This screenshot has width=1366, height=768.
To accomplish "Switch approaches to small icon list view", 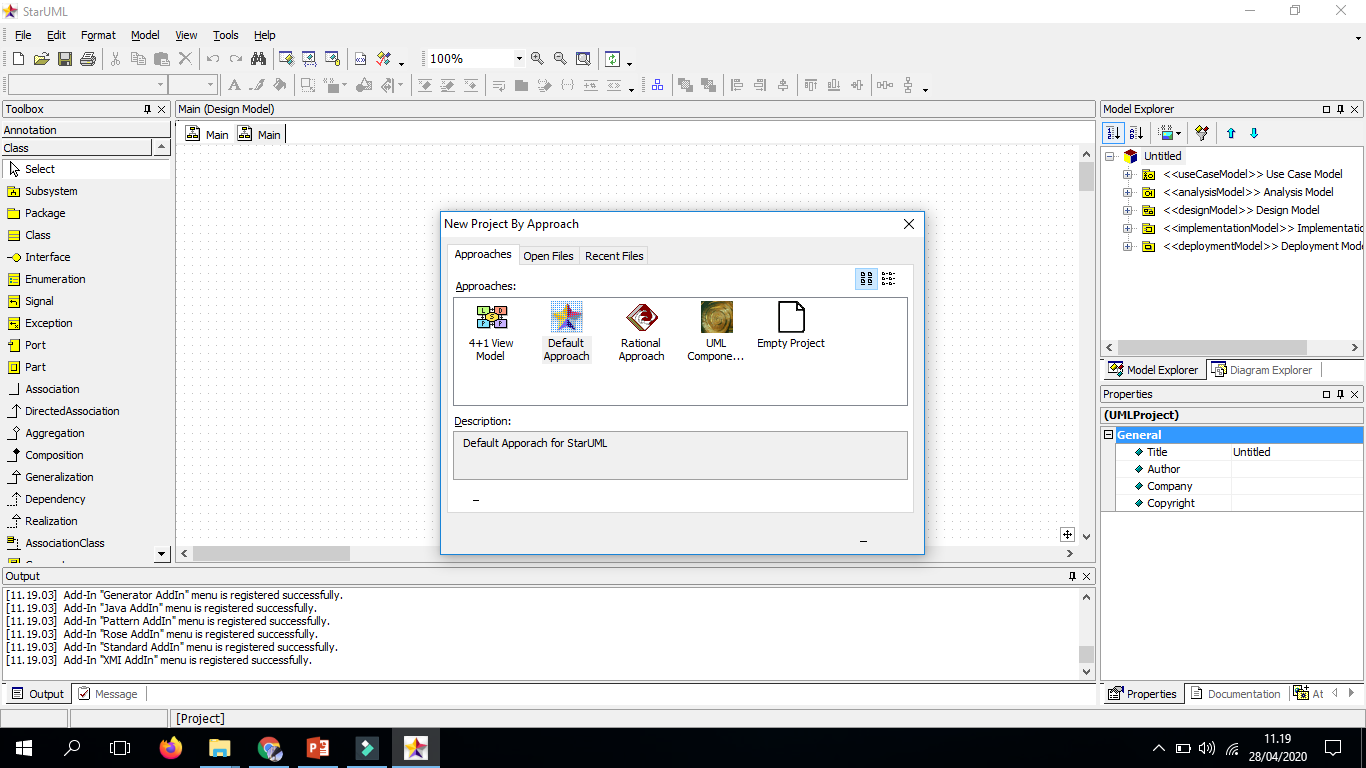I will [888, 279].
